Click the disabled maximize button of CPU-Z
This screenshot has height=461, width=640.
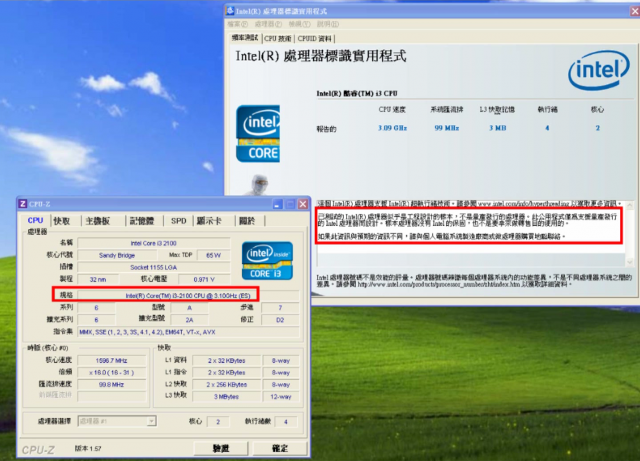click(290, 204)
